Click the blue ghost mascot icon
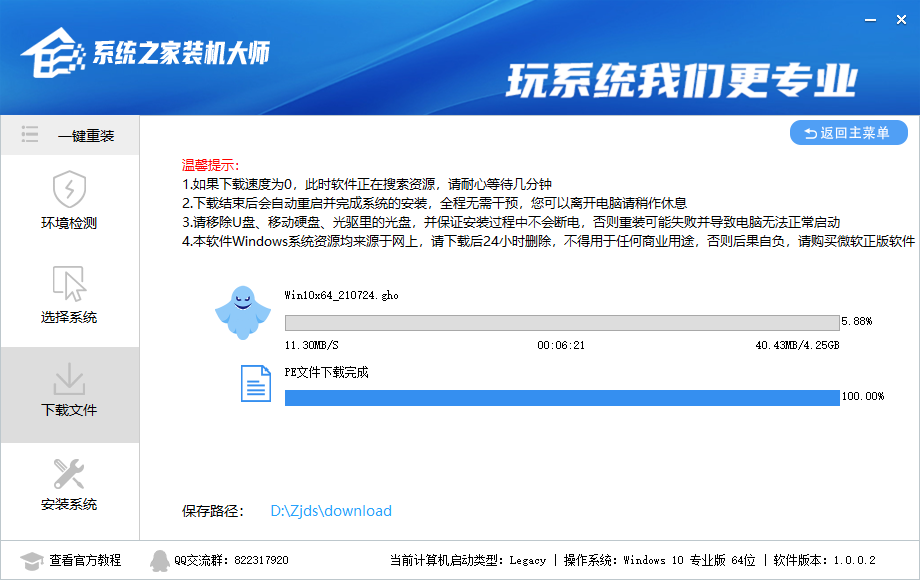This screenshot has height=580, width=920. 243,313
